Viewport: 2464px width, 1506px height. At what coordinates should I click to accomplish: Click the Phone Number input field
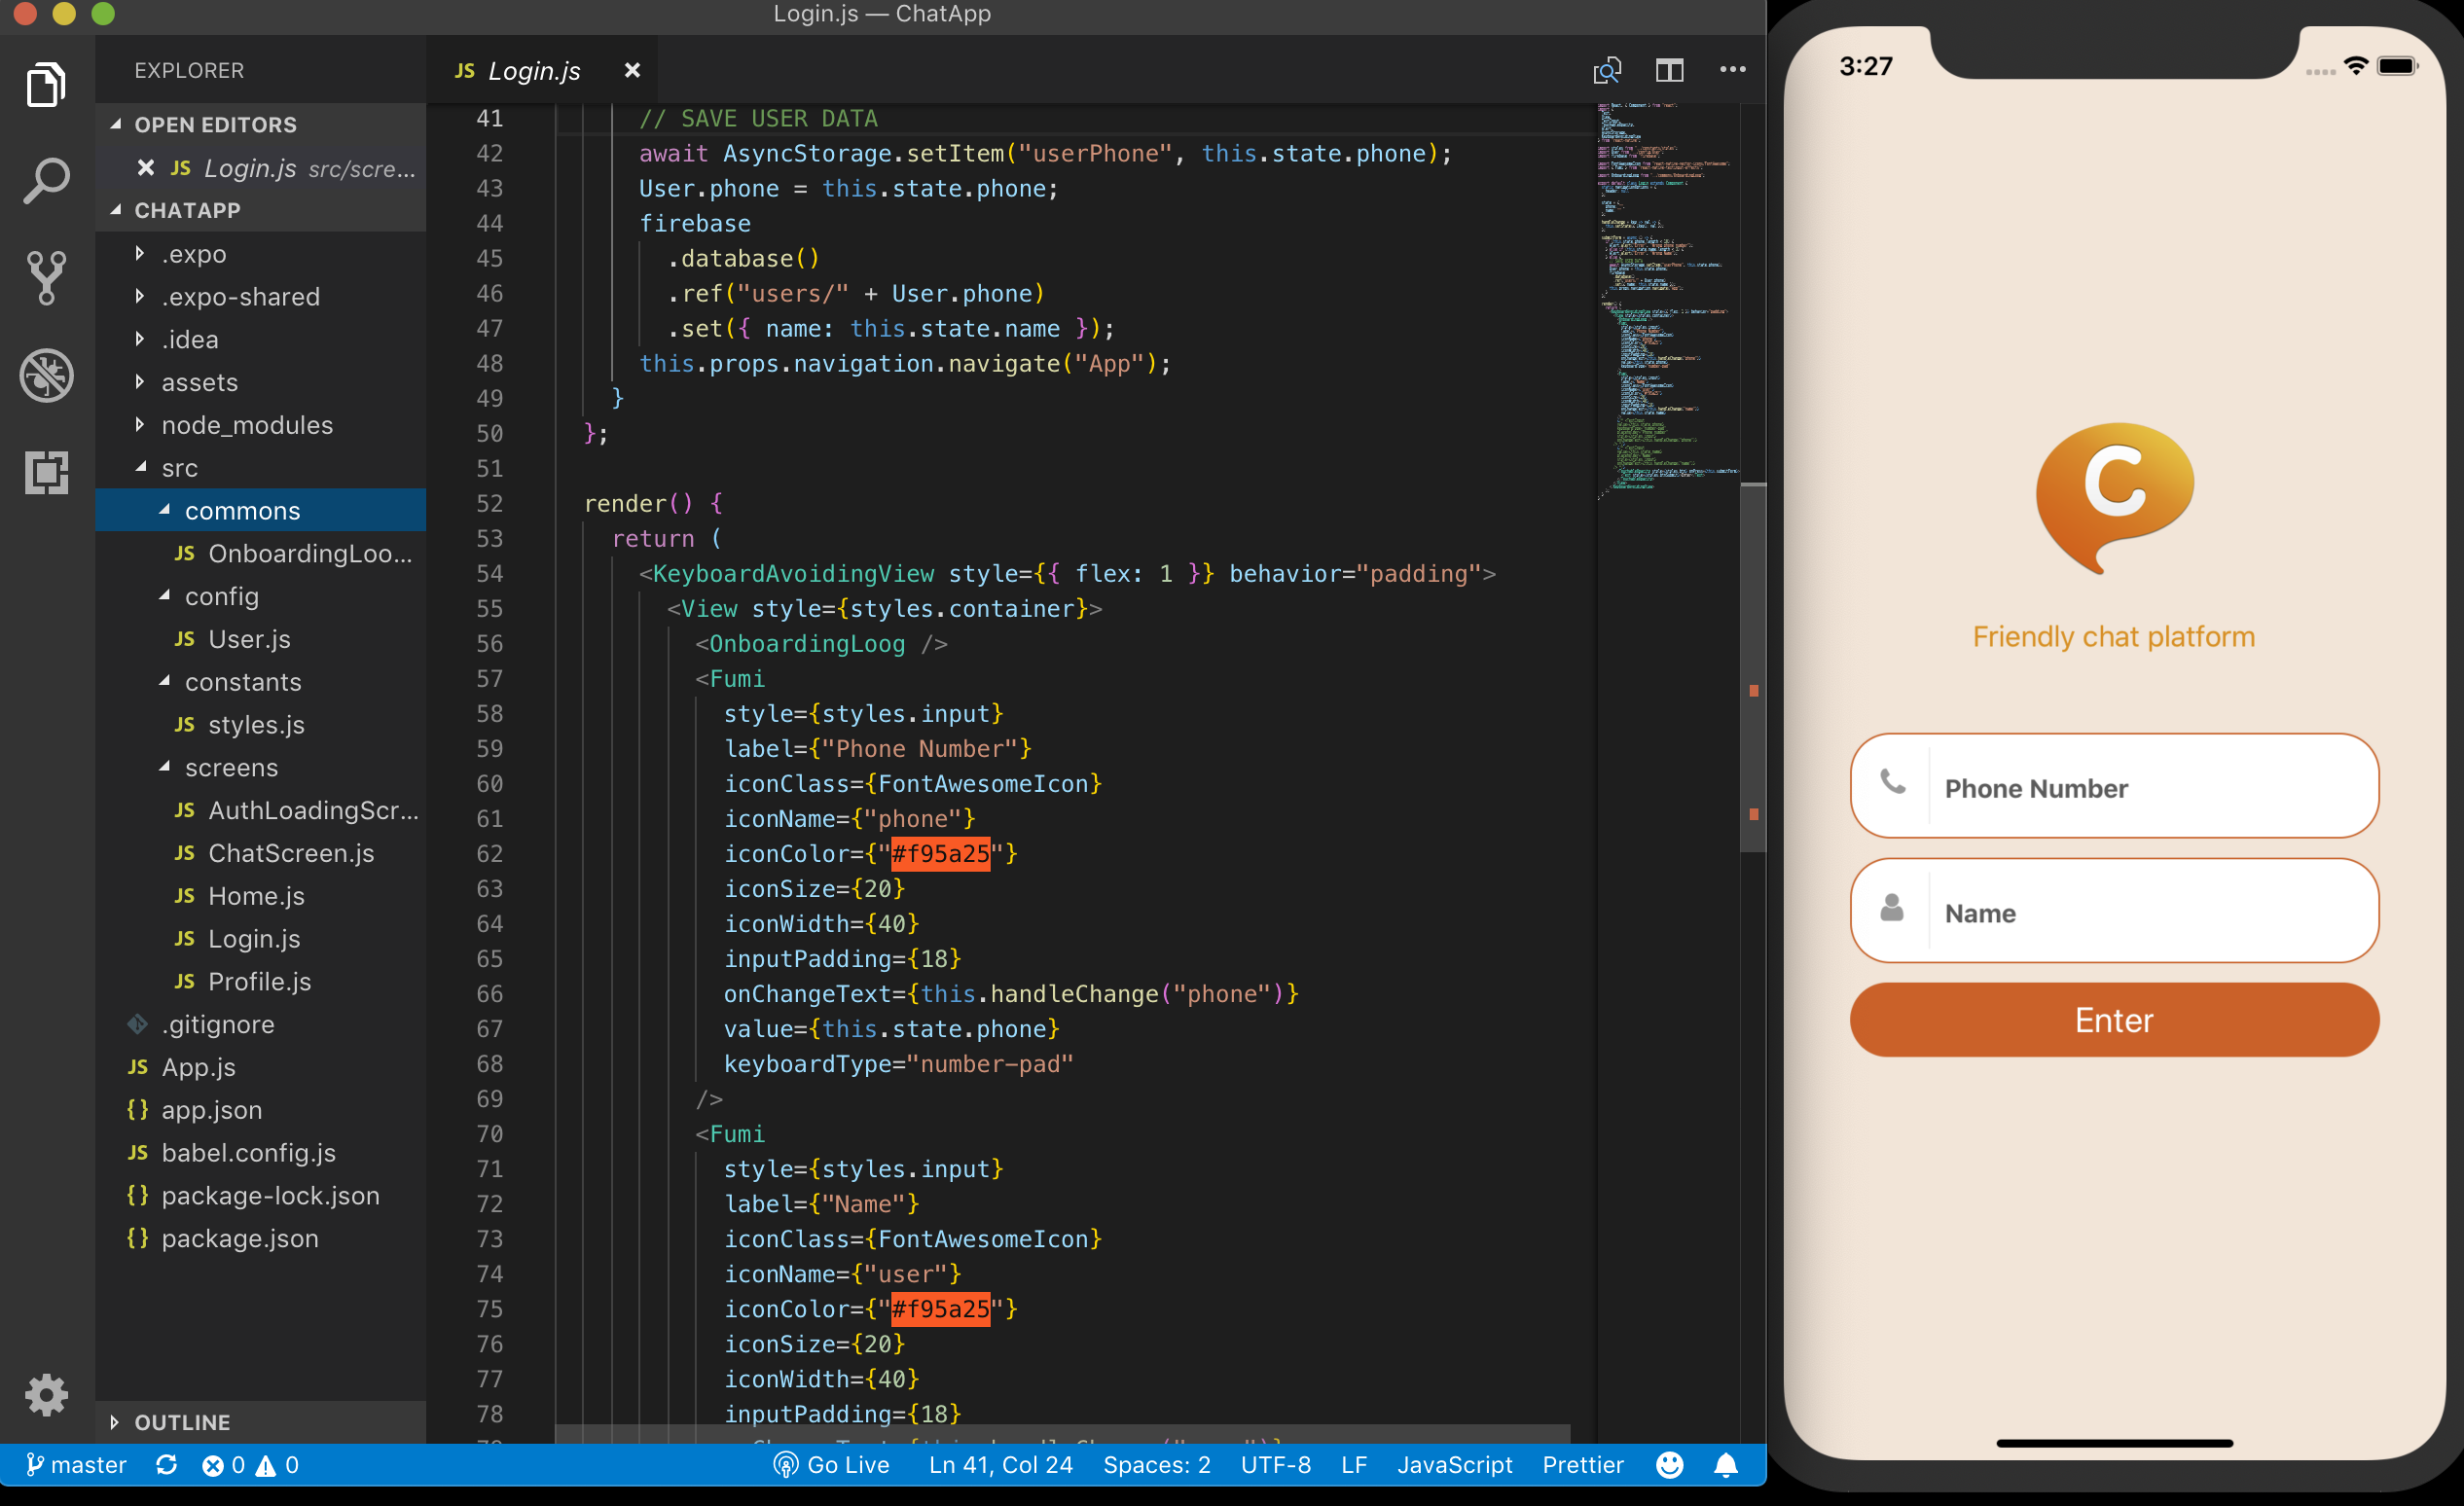click(2113, 787)
